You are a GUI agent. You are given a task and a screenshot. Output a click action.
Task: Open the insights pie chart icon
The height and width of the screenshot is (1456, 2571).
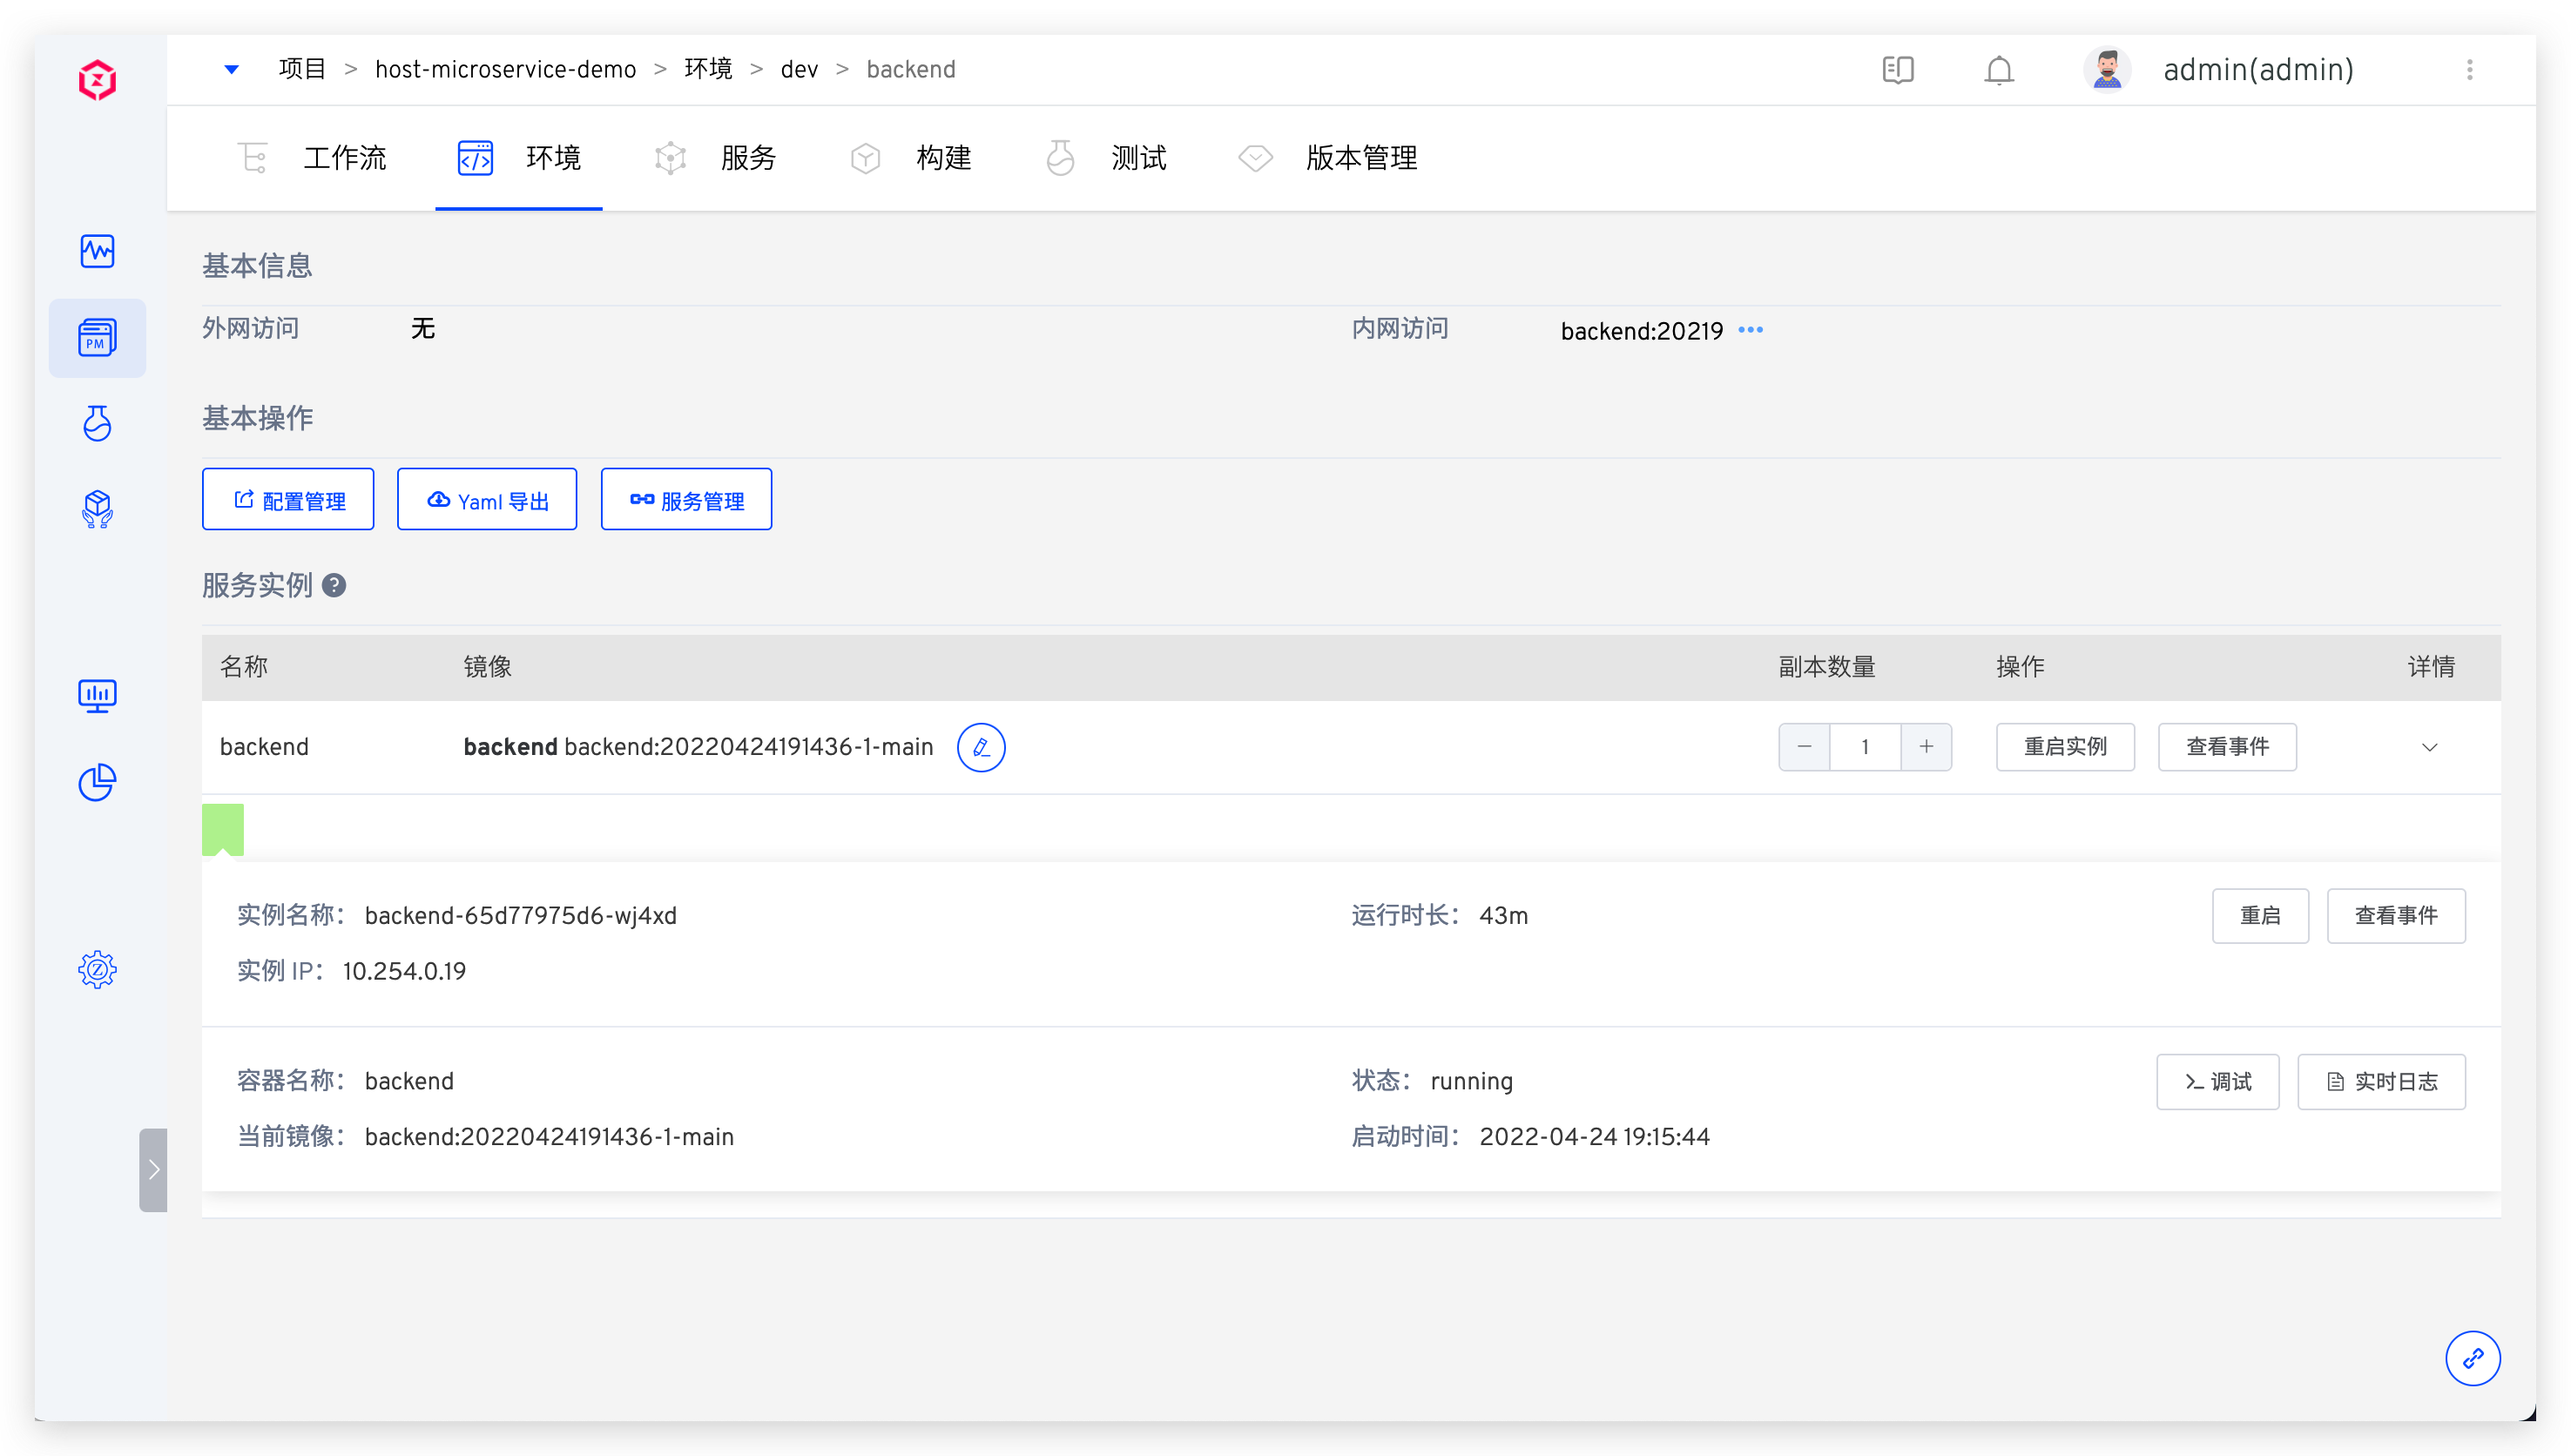pos(97,782)
